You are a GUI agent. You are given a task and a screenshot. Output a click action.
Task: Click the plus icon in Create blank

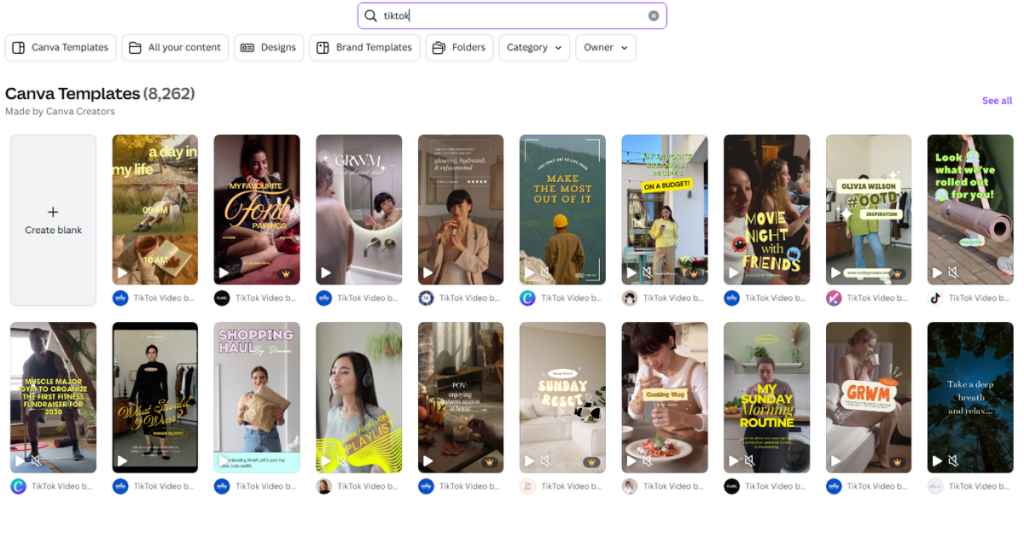[x=53, y=212]
